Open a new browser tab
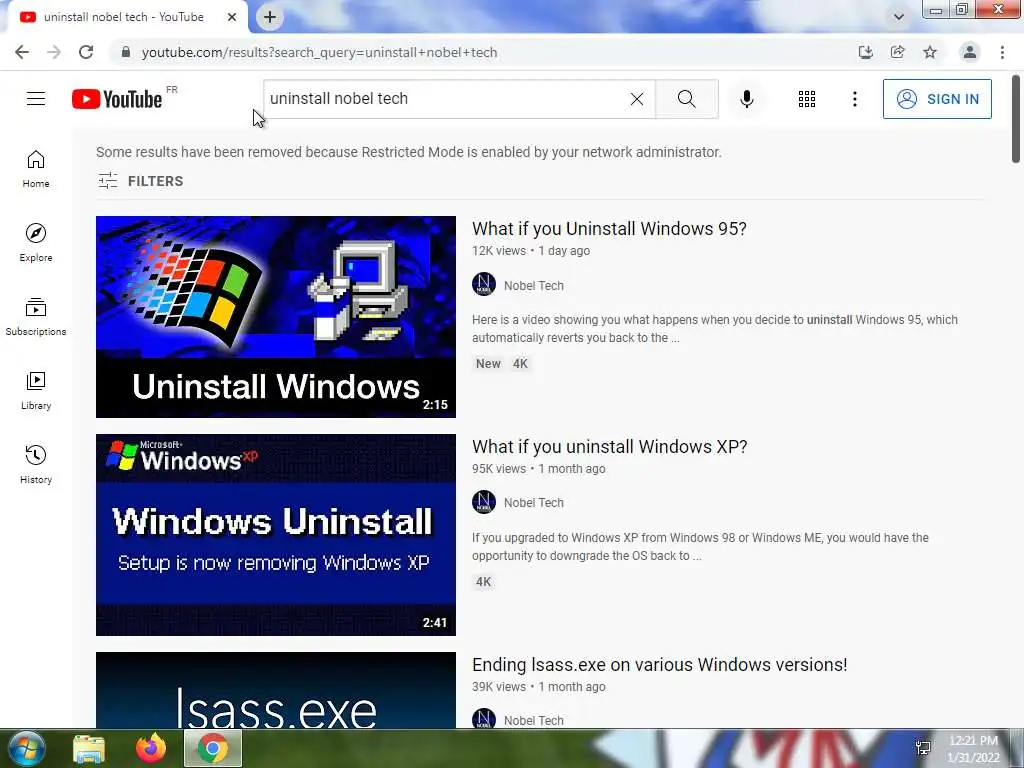The image size is (1024, 768). point(270,17)
